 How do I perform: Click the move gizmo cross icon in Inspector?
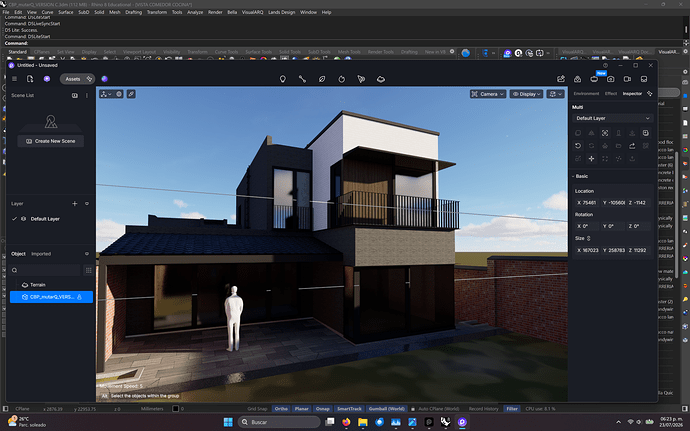pyautogui.click(x=591, y=158)
